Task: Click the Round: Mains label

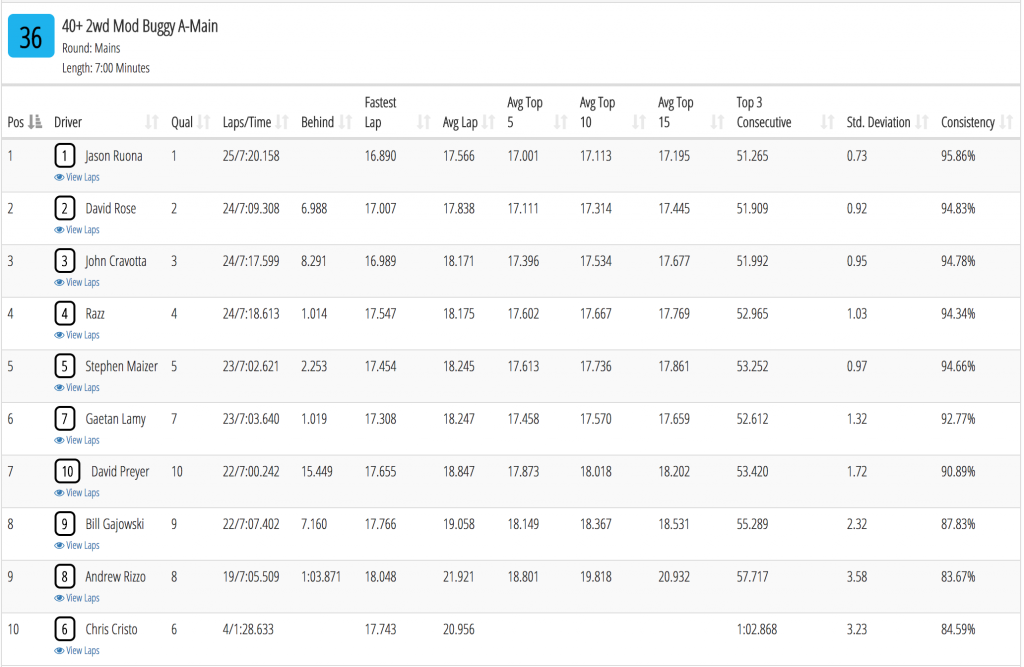Action: click(x=91, y=48)
